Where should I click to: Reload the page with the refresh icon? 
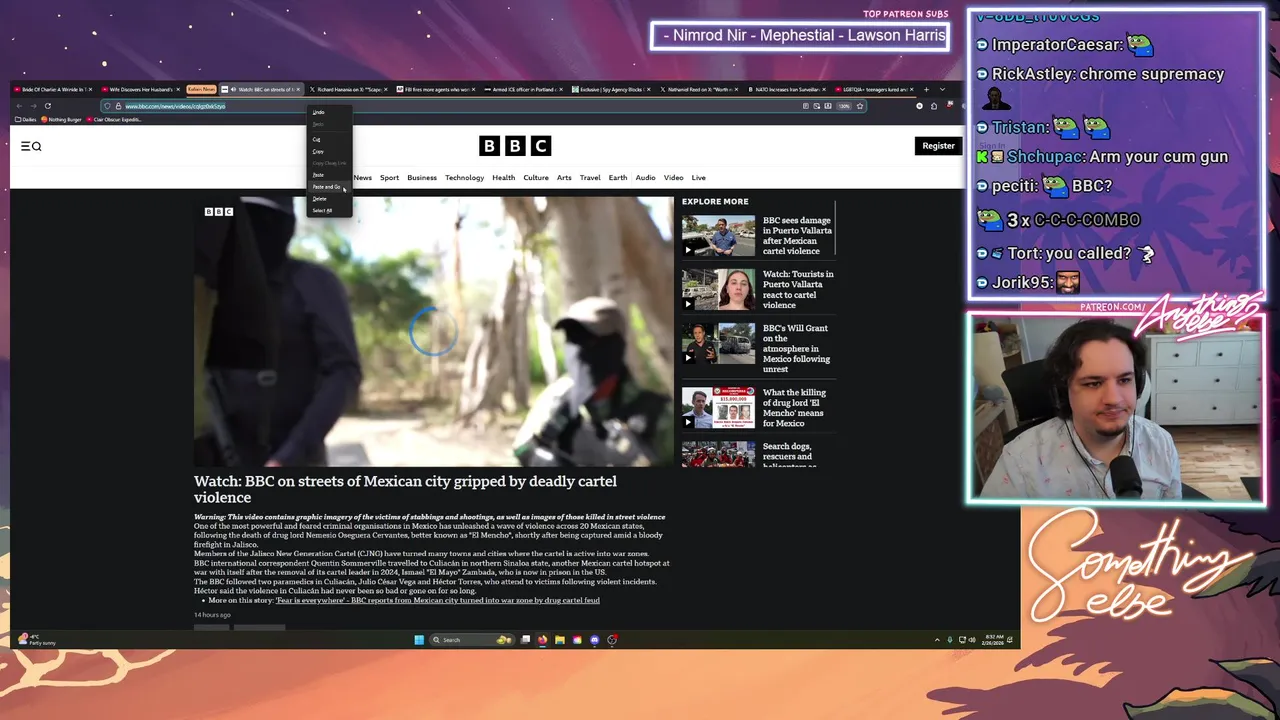click(47, 106)
